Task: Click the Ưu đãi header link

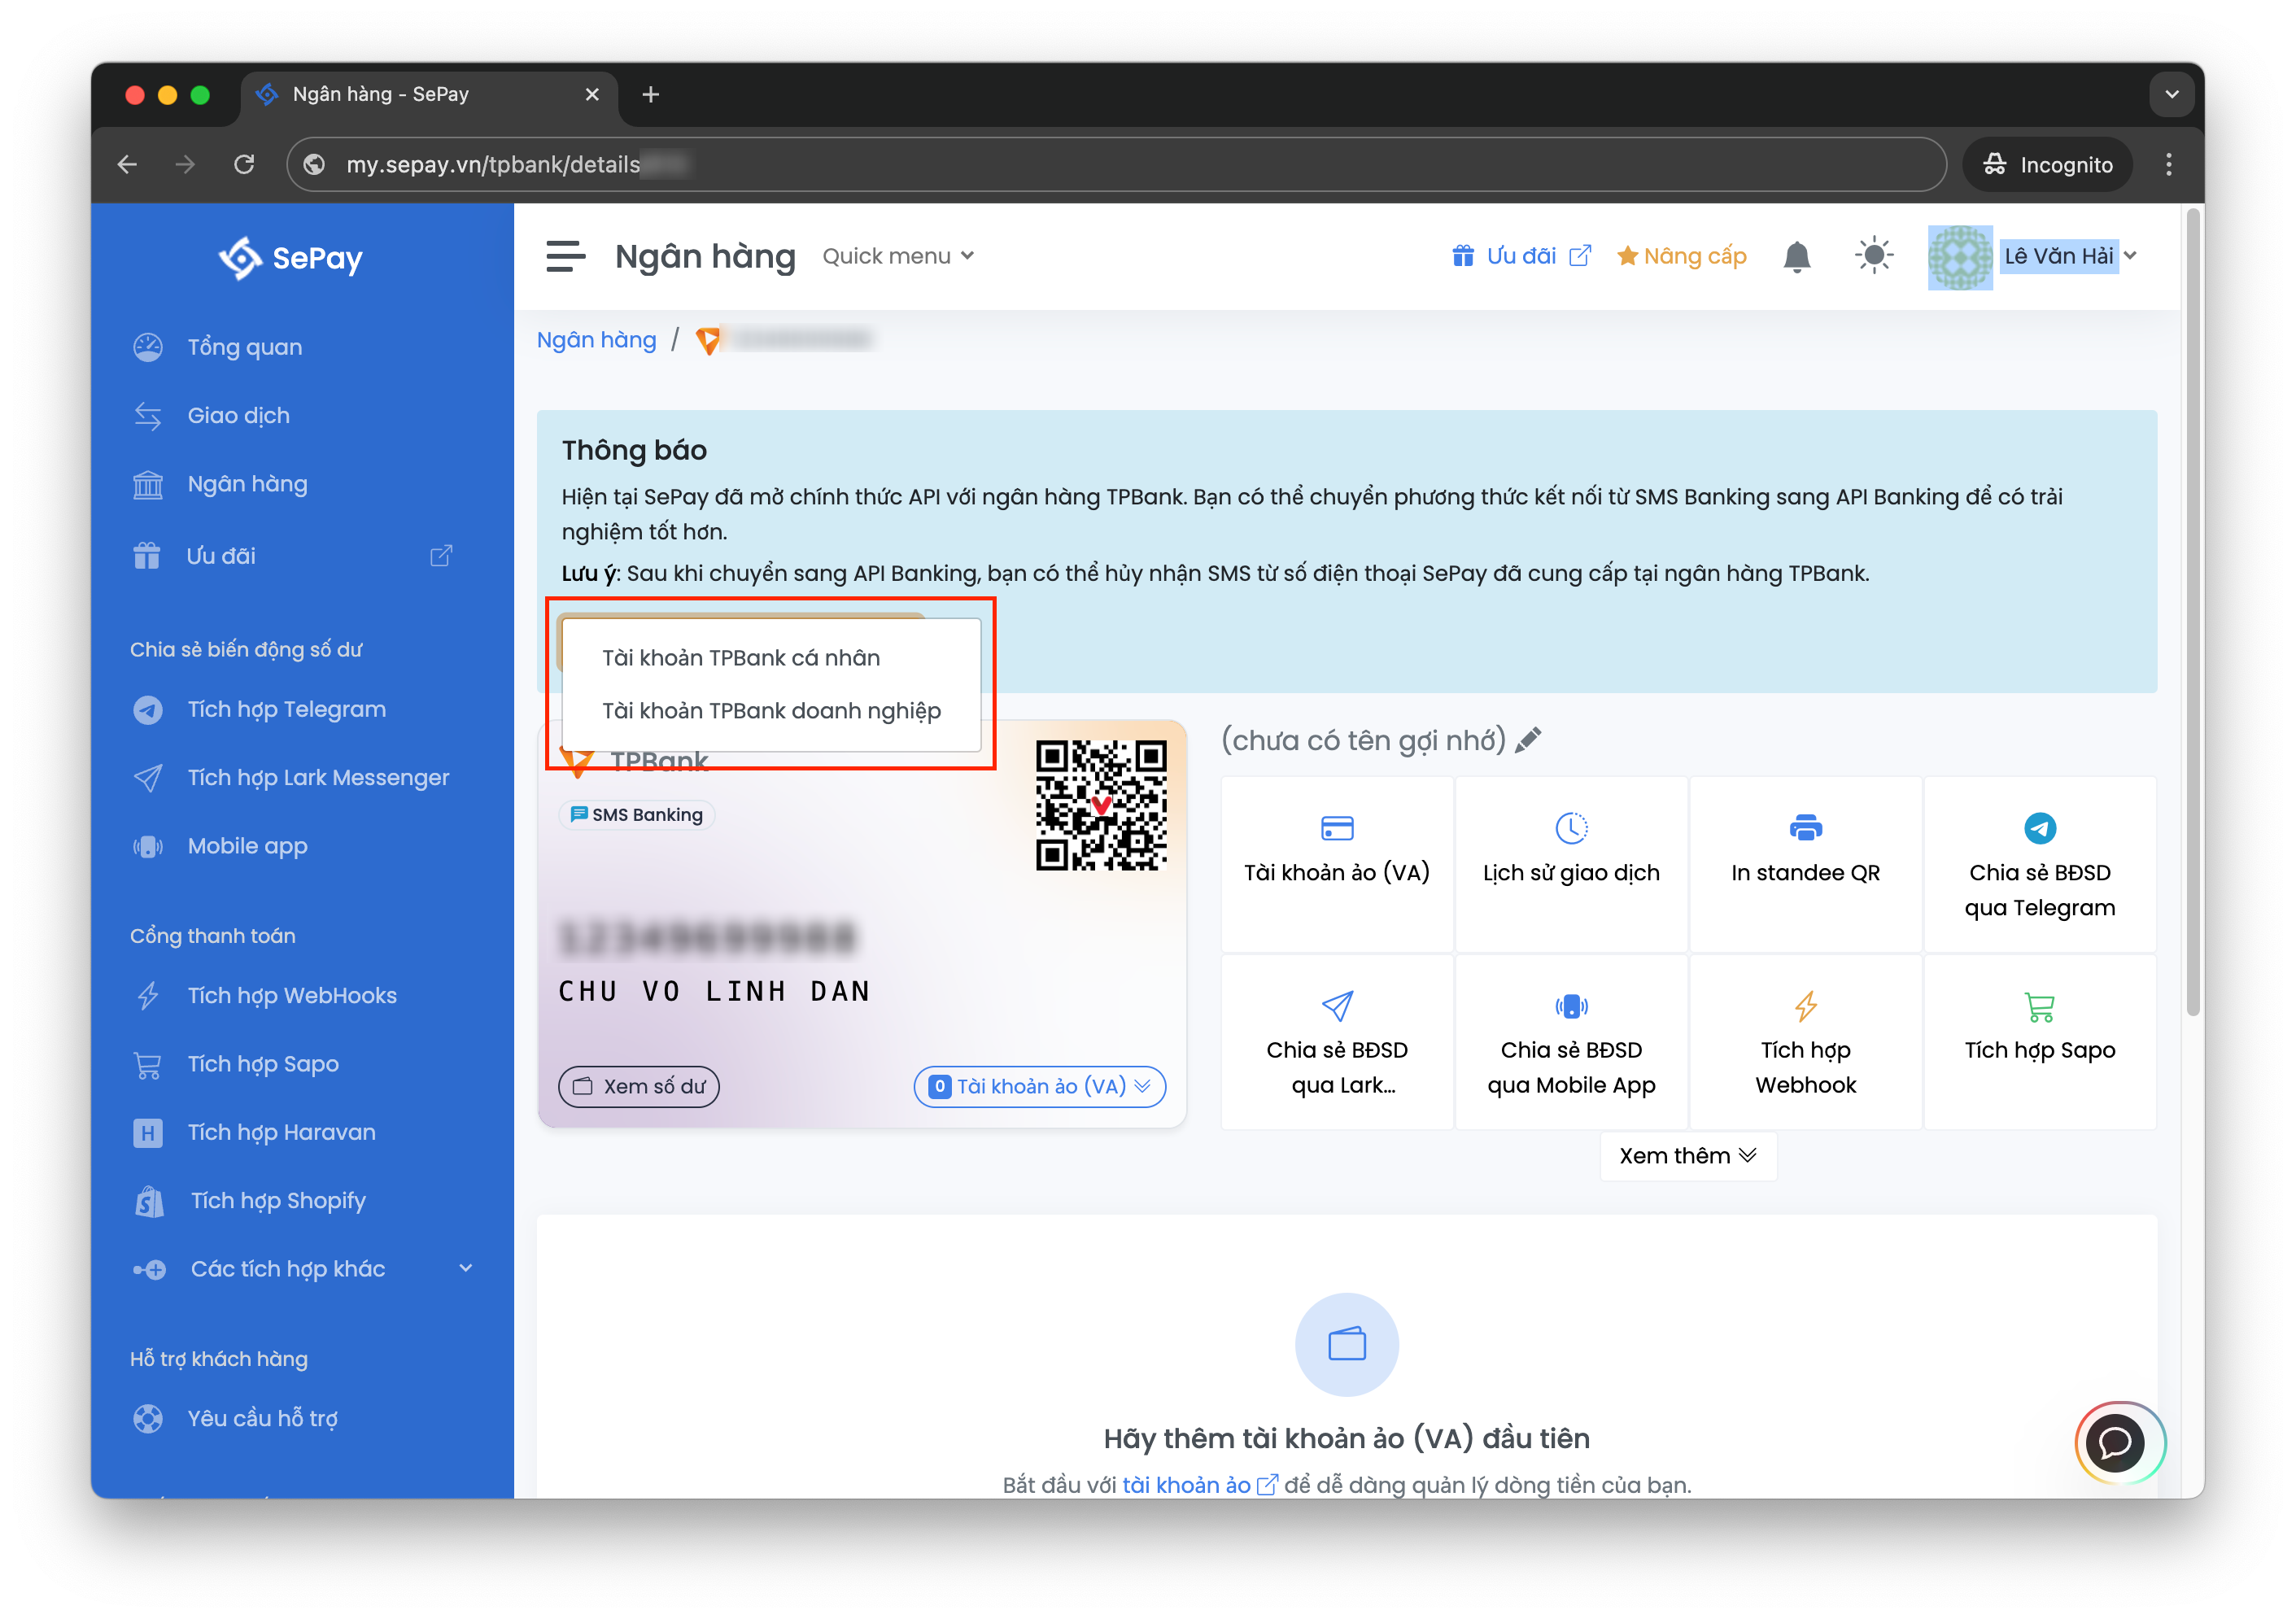Action: click(1520, 256)
